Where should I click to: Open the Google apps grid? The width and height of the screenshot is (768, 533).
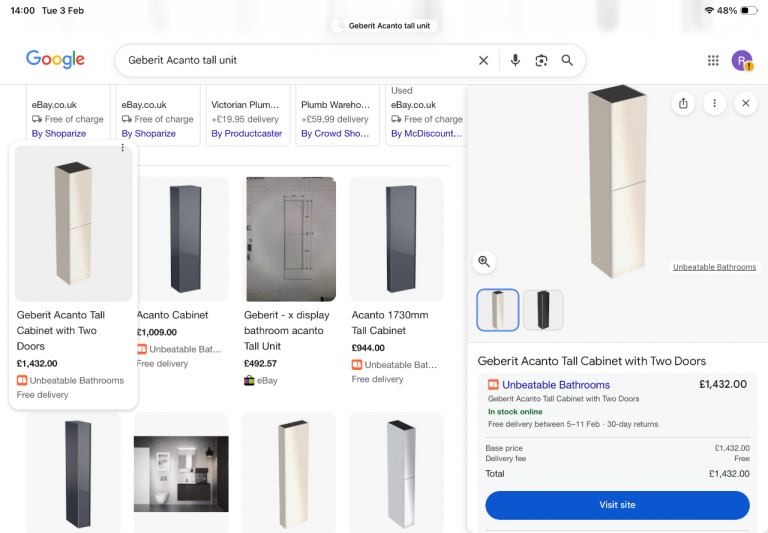point(713,60)
